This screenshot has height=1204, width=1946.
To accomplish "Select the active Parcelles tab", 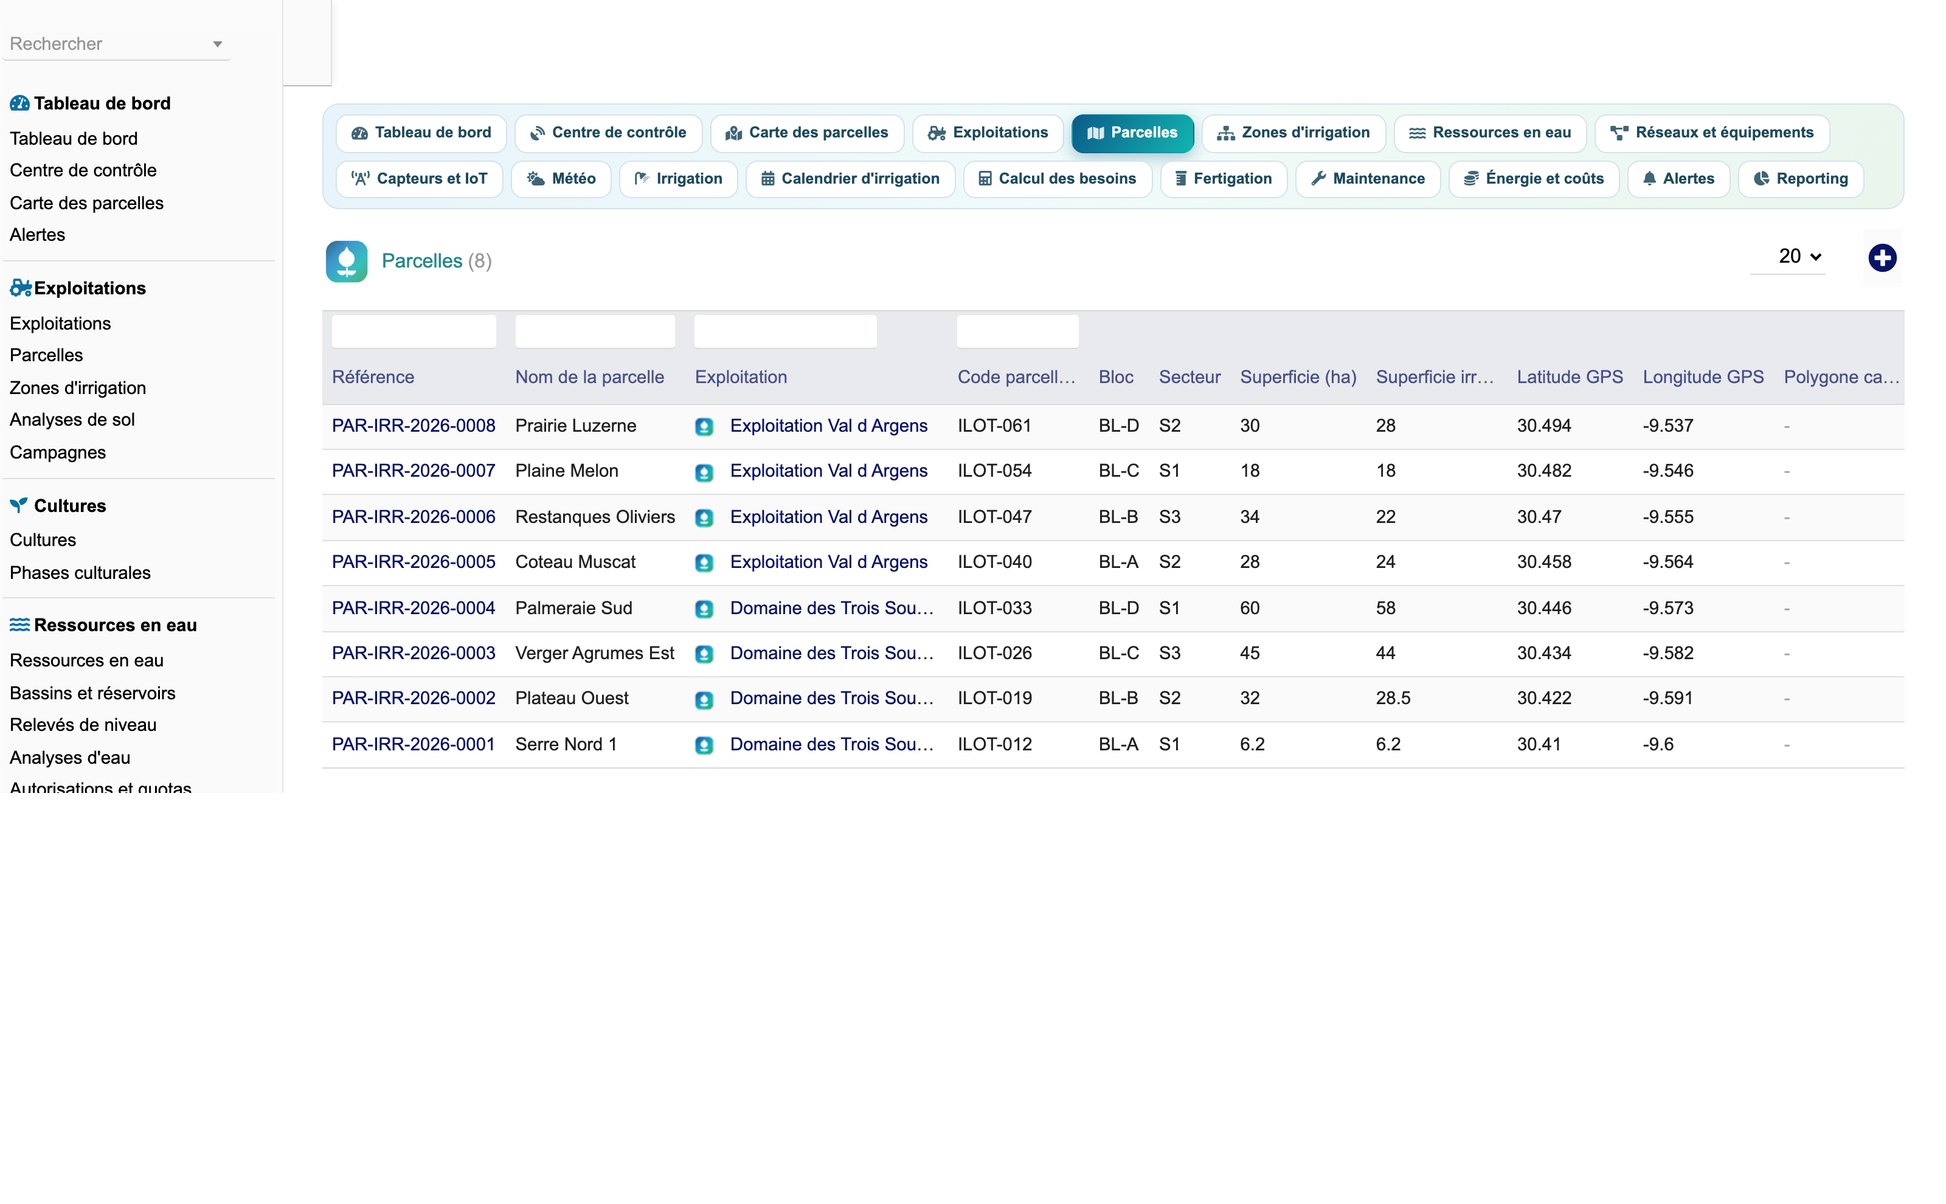I will tap(1132, 133).
